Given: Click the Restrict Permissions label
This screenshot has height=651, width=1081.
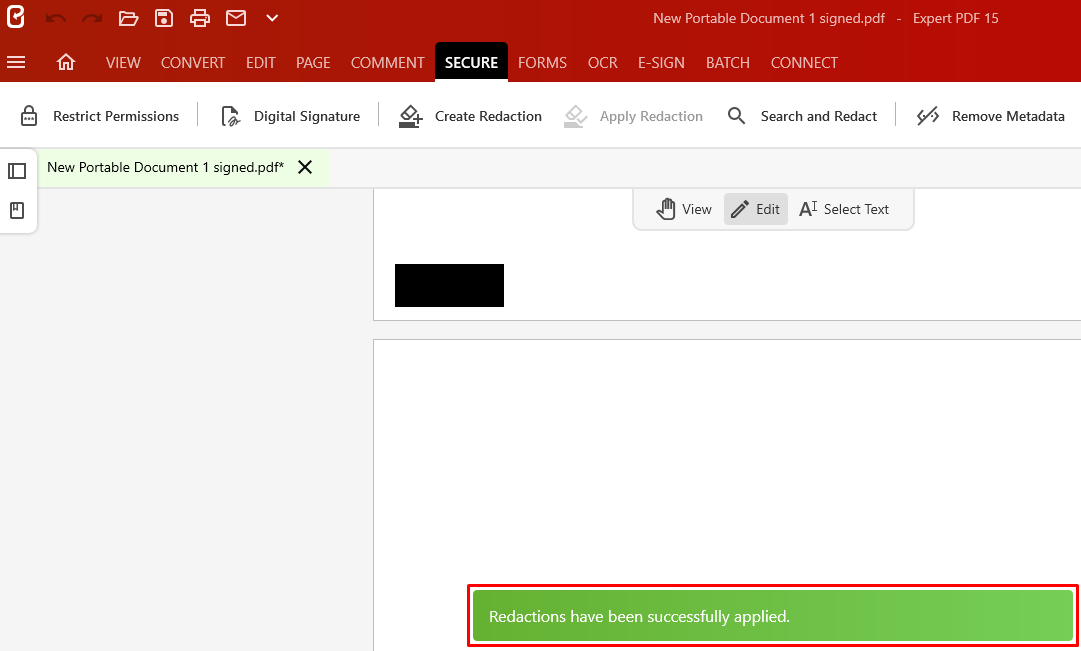Looking at the screenshot, I should pyautogui.click(x=116, y=117).
